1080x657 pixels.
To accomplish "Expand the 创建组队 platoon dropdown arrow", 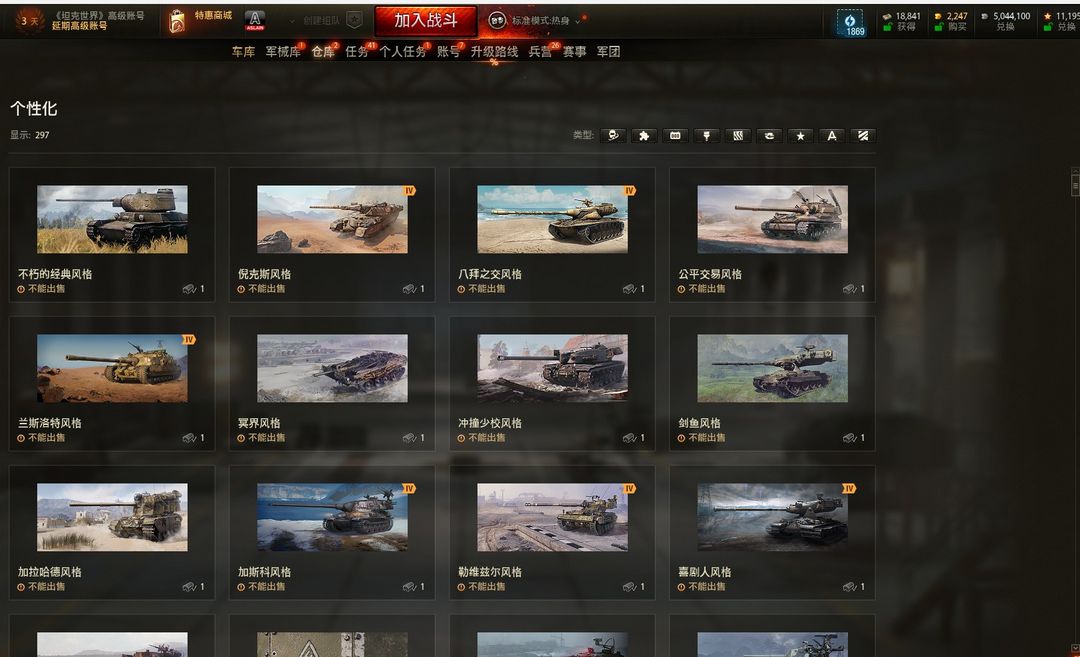I will (292, 21).
